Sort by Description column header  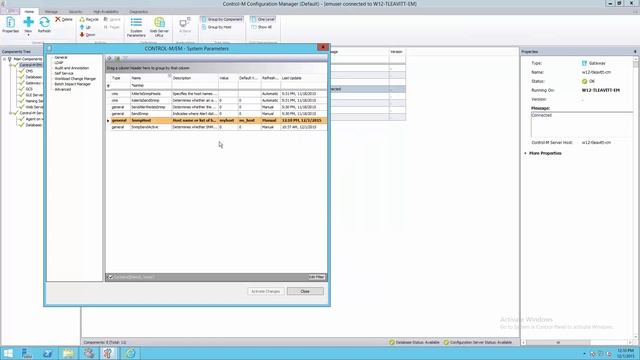[195, 78]
